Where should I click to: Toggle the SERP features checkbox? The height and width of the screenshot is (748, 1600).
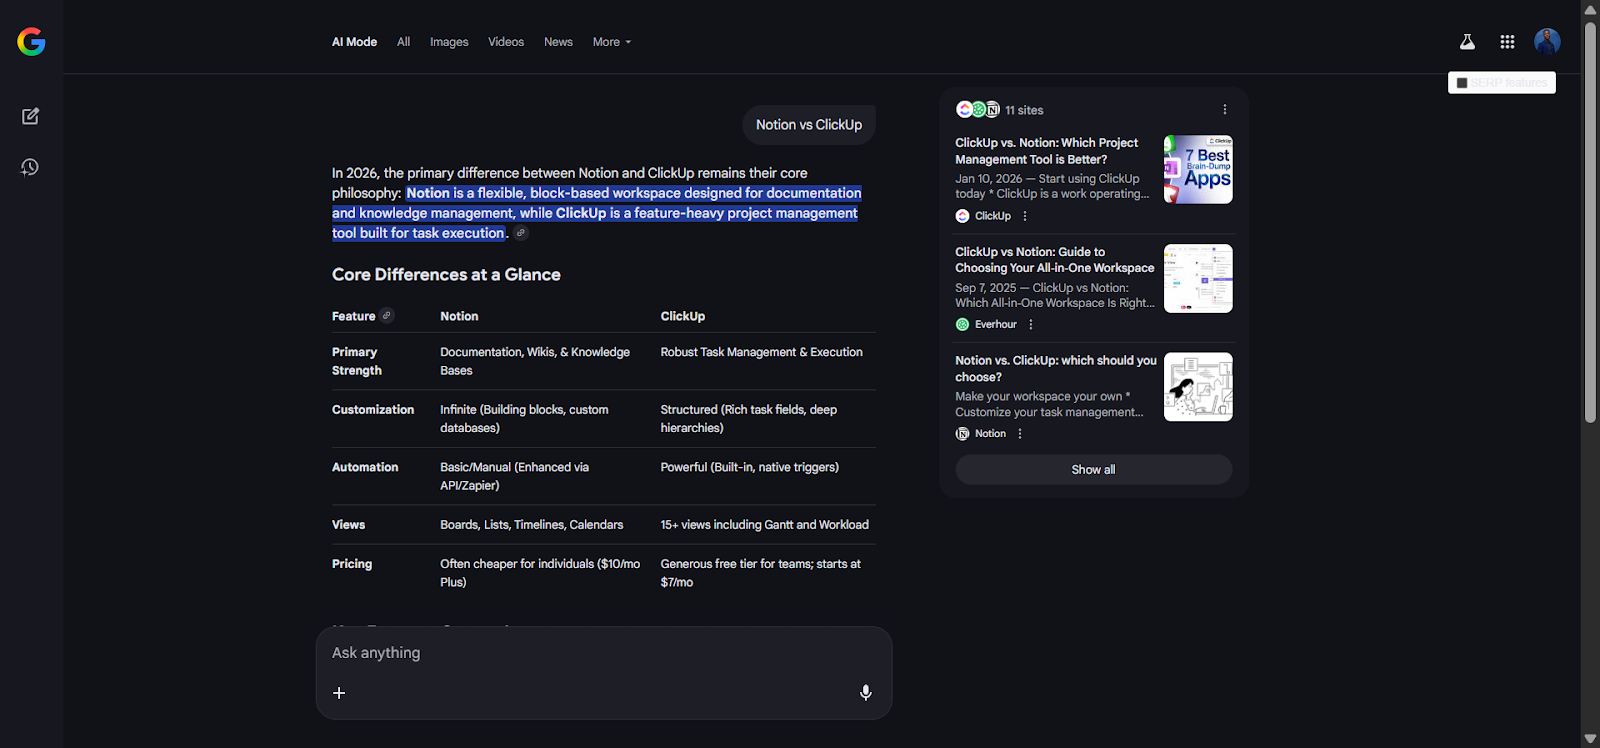coord(1462,83)
